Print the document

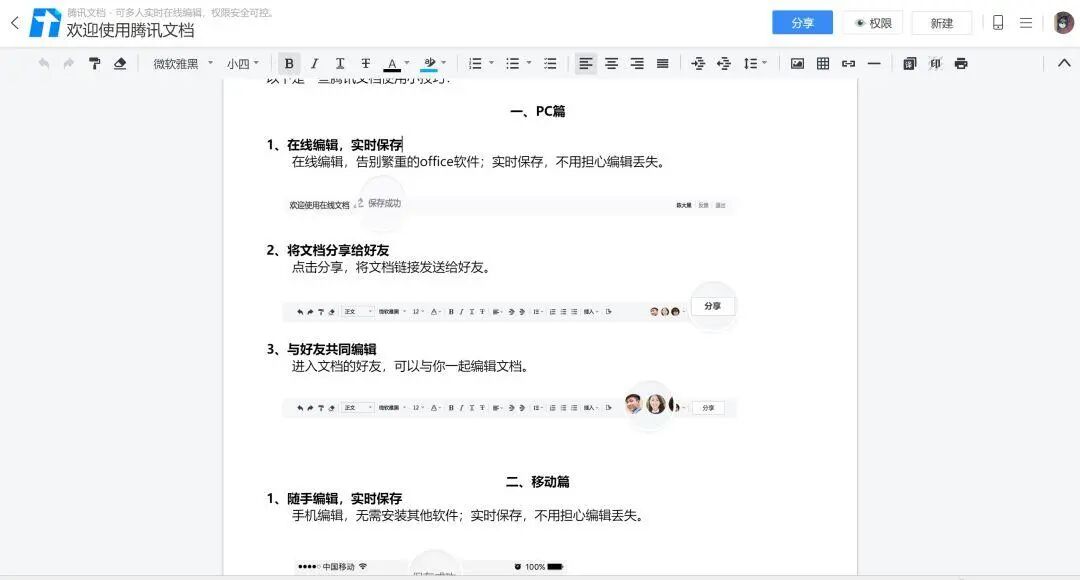click(x=961, y=63)
